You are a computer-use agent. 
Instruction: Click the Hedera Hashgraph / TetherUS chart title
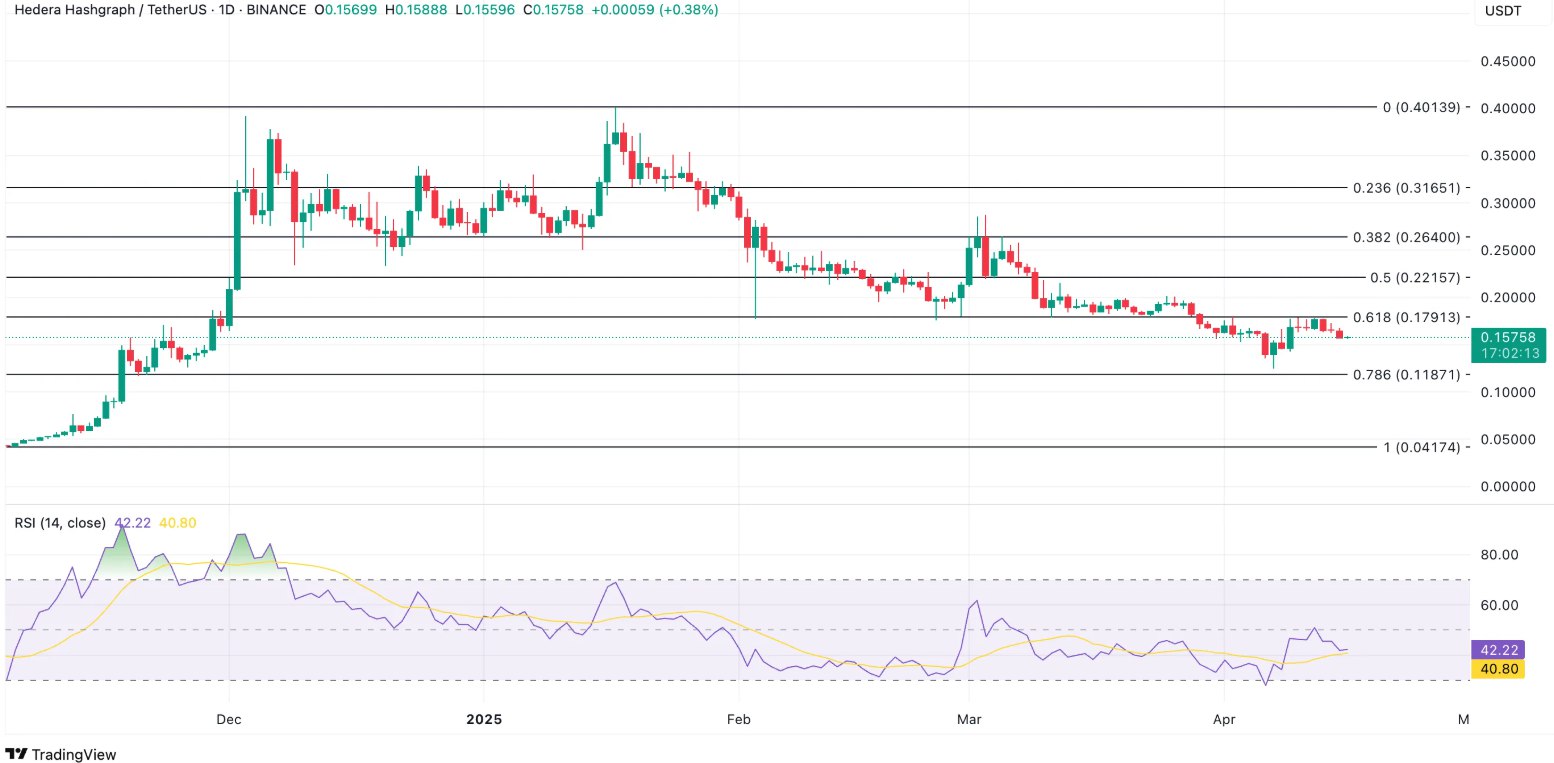pos(109,10)
